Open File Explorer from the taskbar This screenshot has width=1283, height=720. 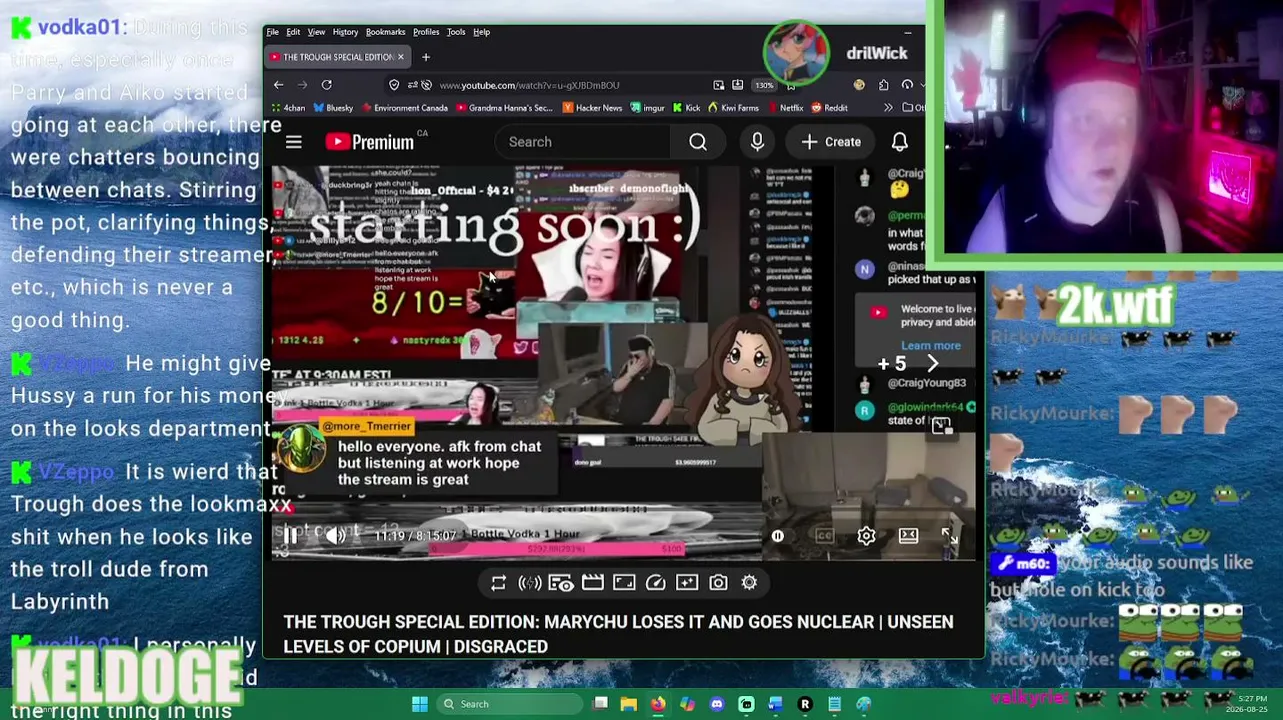point(628,704)
